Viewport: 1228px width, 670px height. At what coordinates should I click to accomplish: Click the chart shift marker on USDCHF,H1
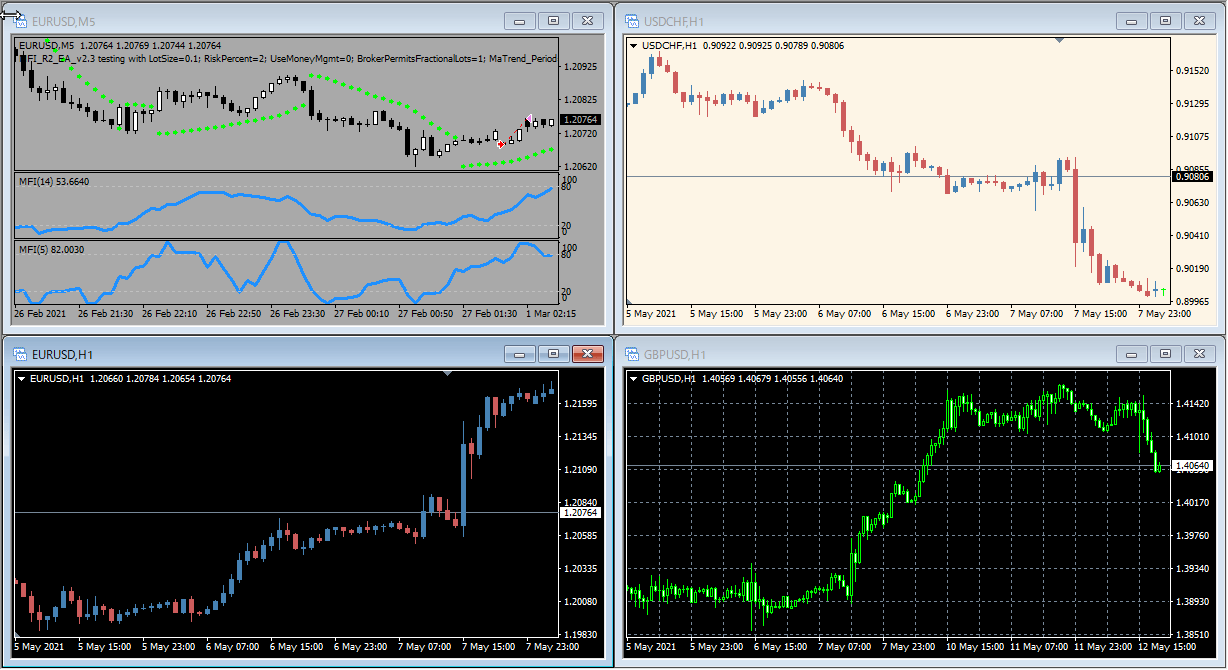click(x=1060, y=40)
